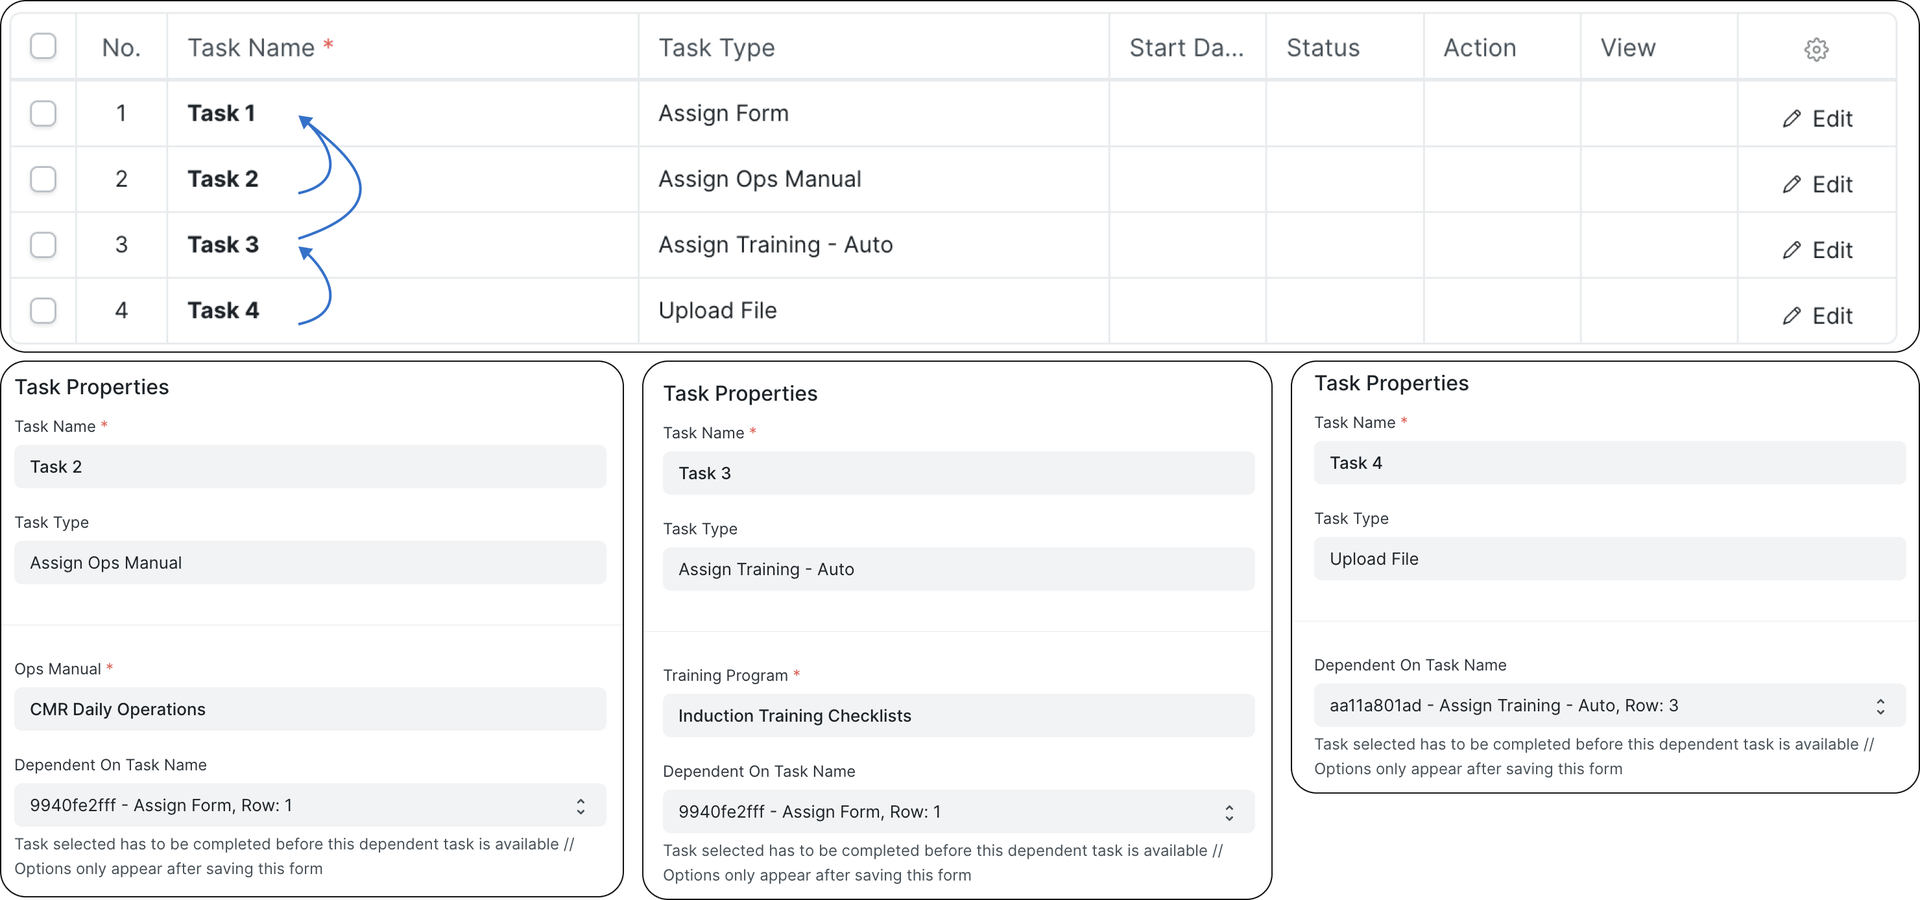Screen dimensions: 1920x900
Task: Click the Task Type field showing Assign Training - Auto
Action: (x=957, y=569)
